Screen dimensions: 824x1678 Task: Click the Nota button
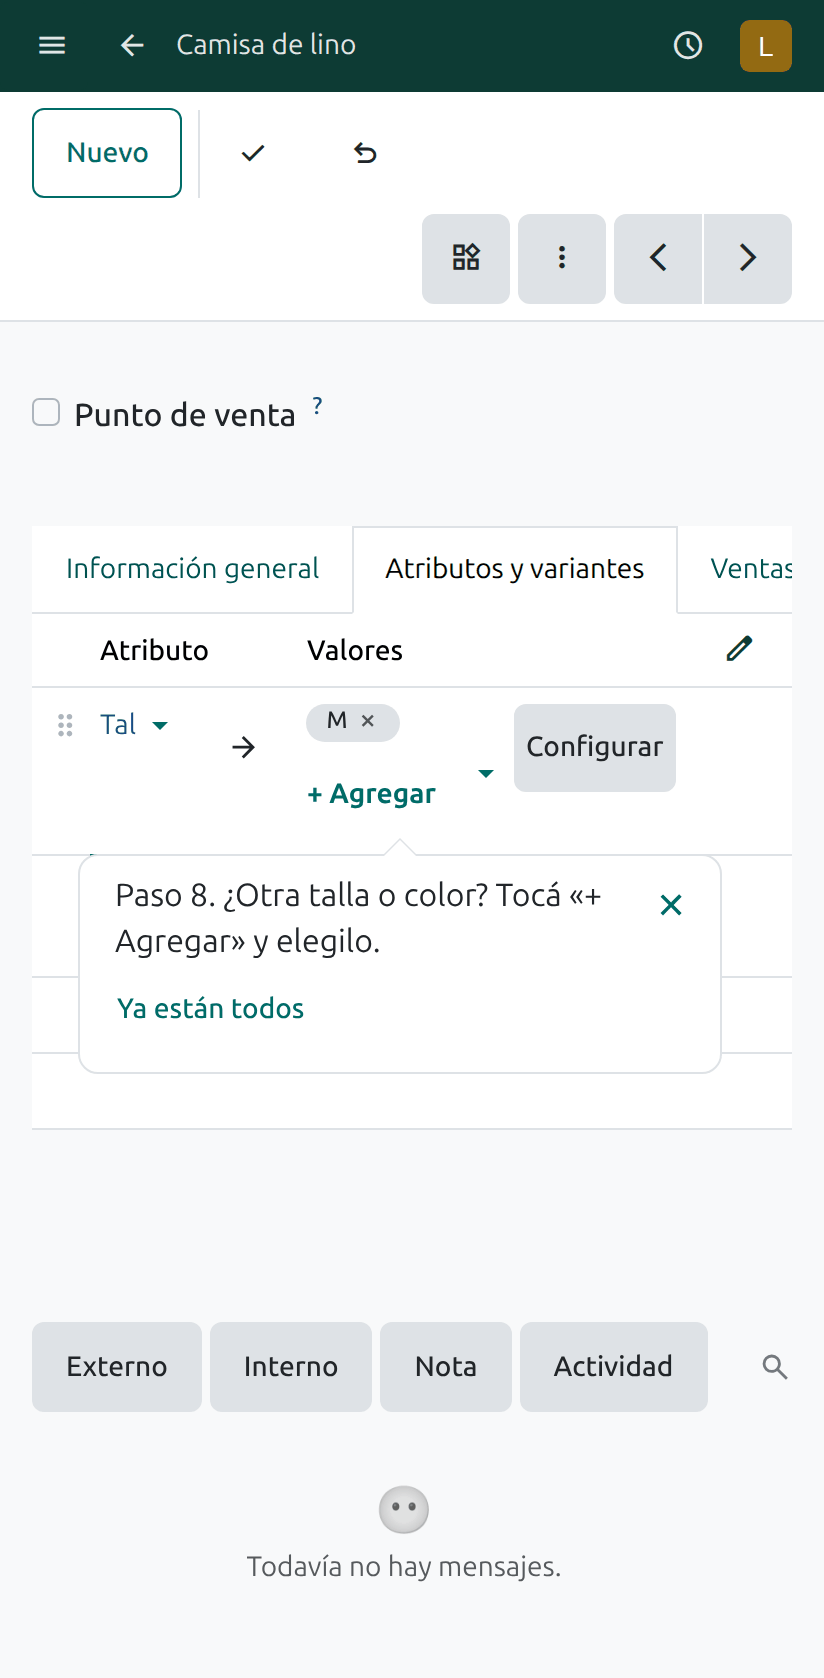pos(446,1367)
